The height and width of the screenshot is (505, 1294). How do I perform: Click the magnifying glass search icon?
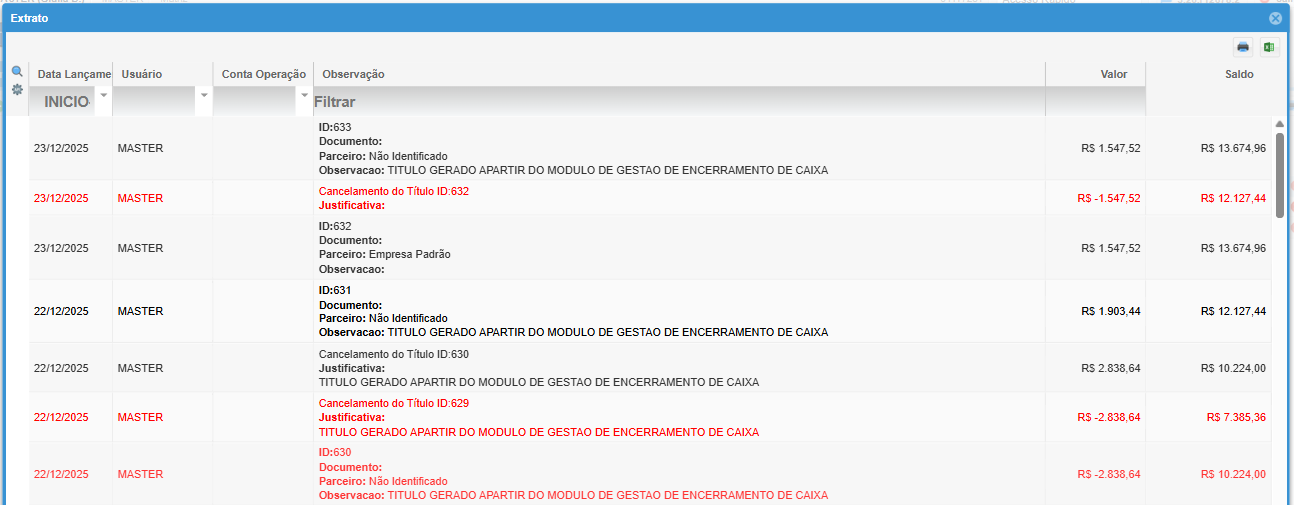click(x=17, y=72)
